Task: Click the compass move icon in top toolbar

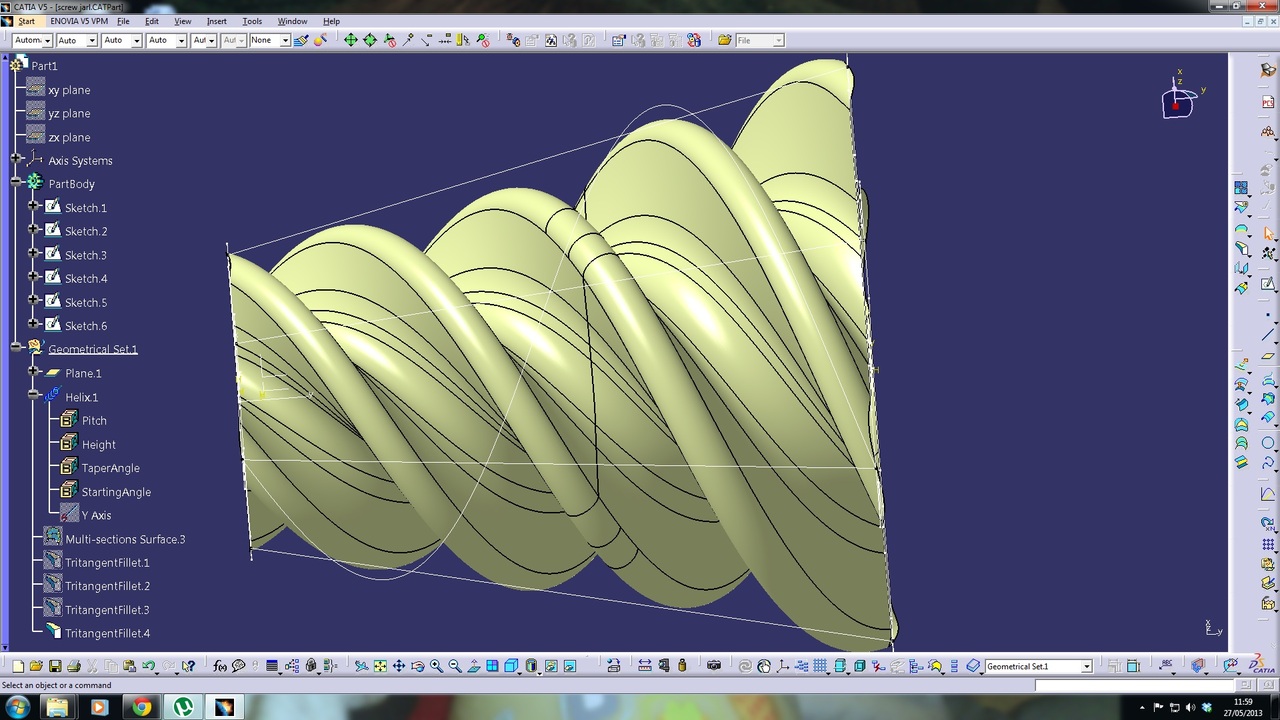Action: (x=351, y=40)
